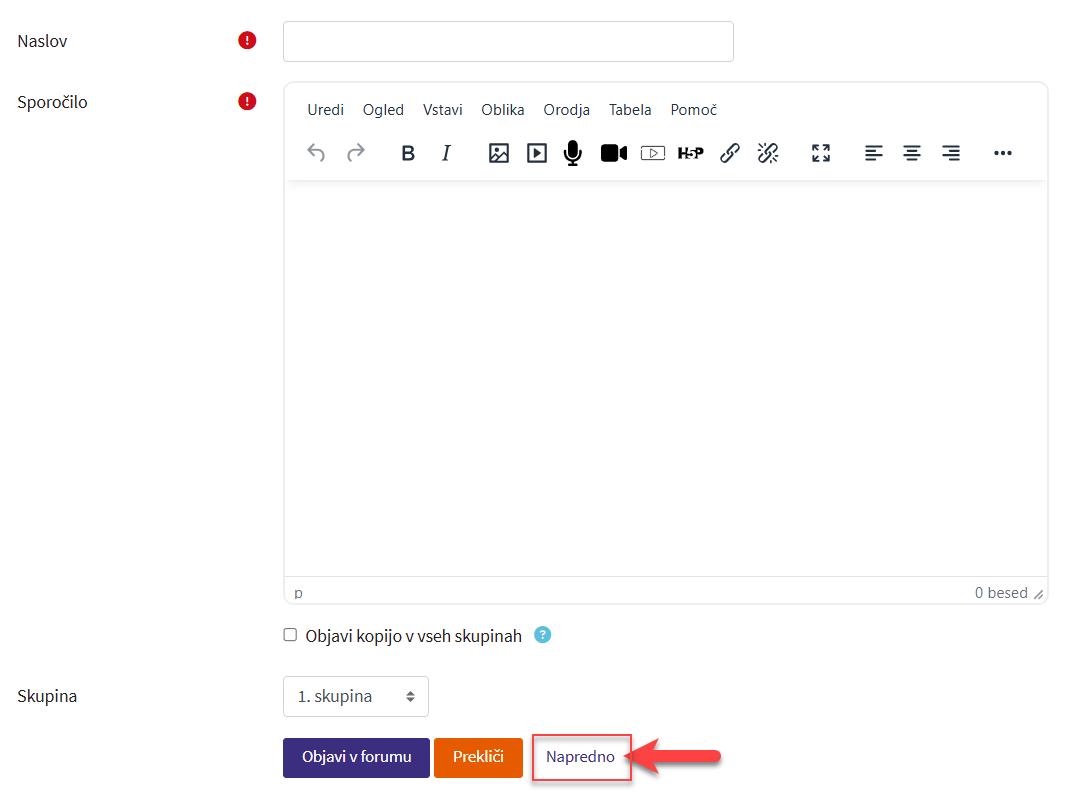Screen dimensions: 1073x797
Task: Expand more toolbar options with ellipsis
Action: [1003, 153]
